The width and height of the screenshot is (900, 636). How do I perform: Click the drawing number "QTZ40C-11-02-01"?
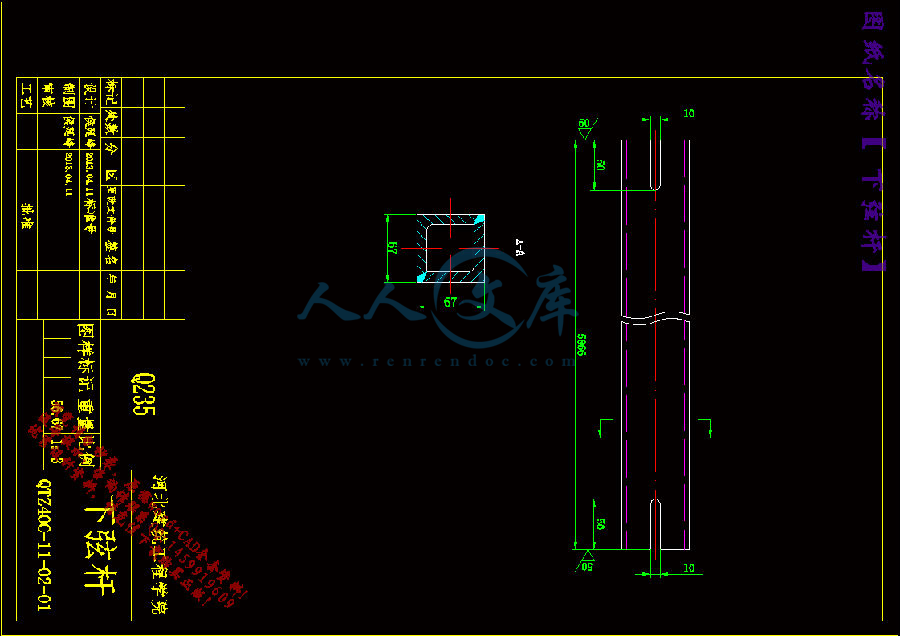pos(45,545)
